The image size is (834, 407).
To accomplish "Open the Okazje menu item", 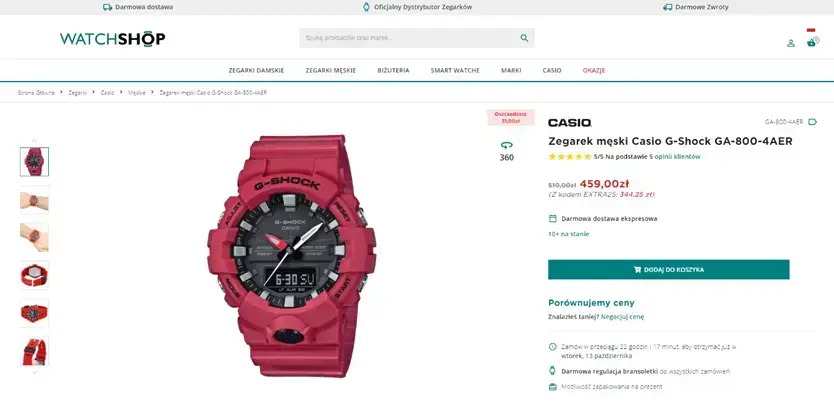I will (x=594, y=70).
